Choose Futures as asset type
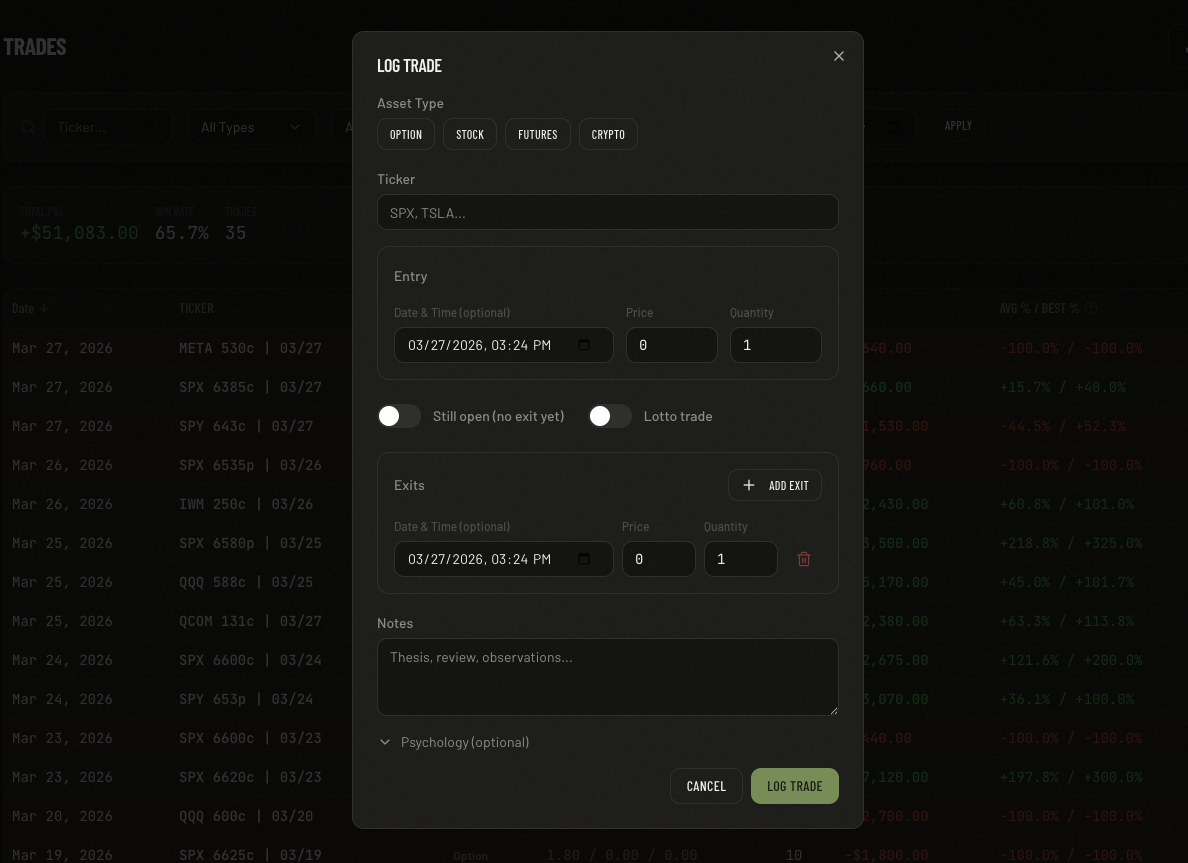Image resolution: width=1188 pixels, height=863 pixels. point(538,134)
